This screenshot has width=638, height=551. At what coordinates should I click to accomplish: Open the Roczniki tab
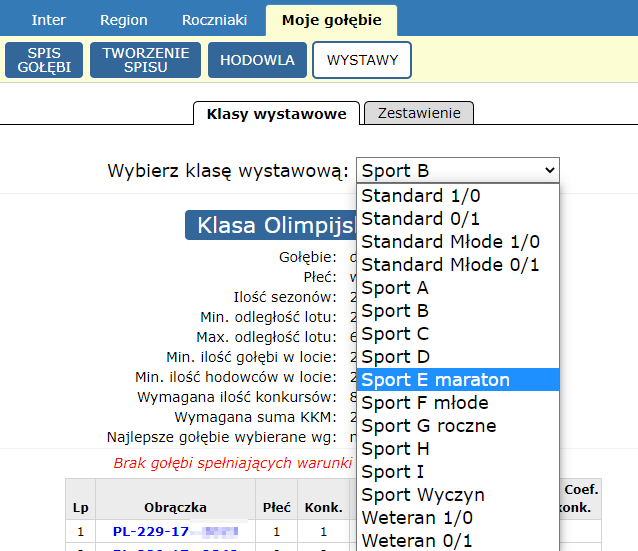pyautogui.click(x=215, y=20)
